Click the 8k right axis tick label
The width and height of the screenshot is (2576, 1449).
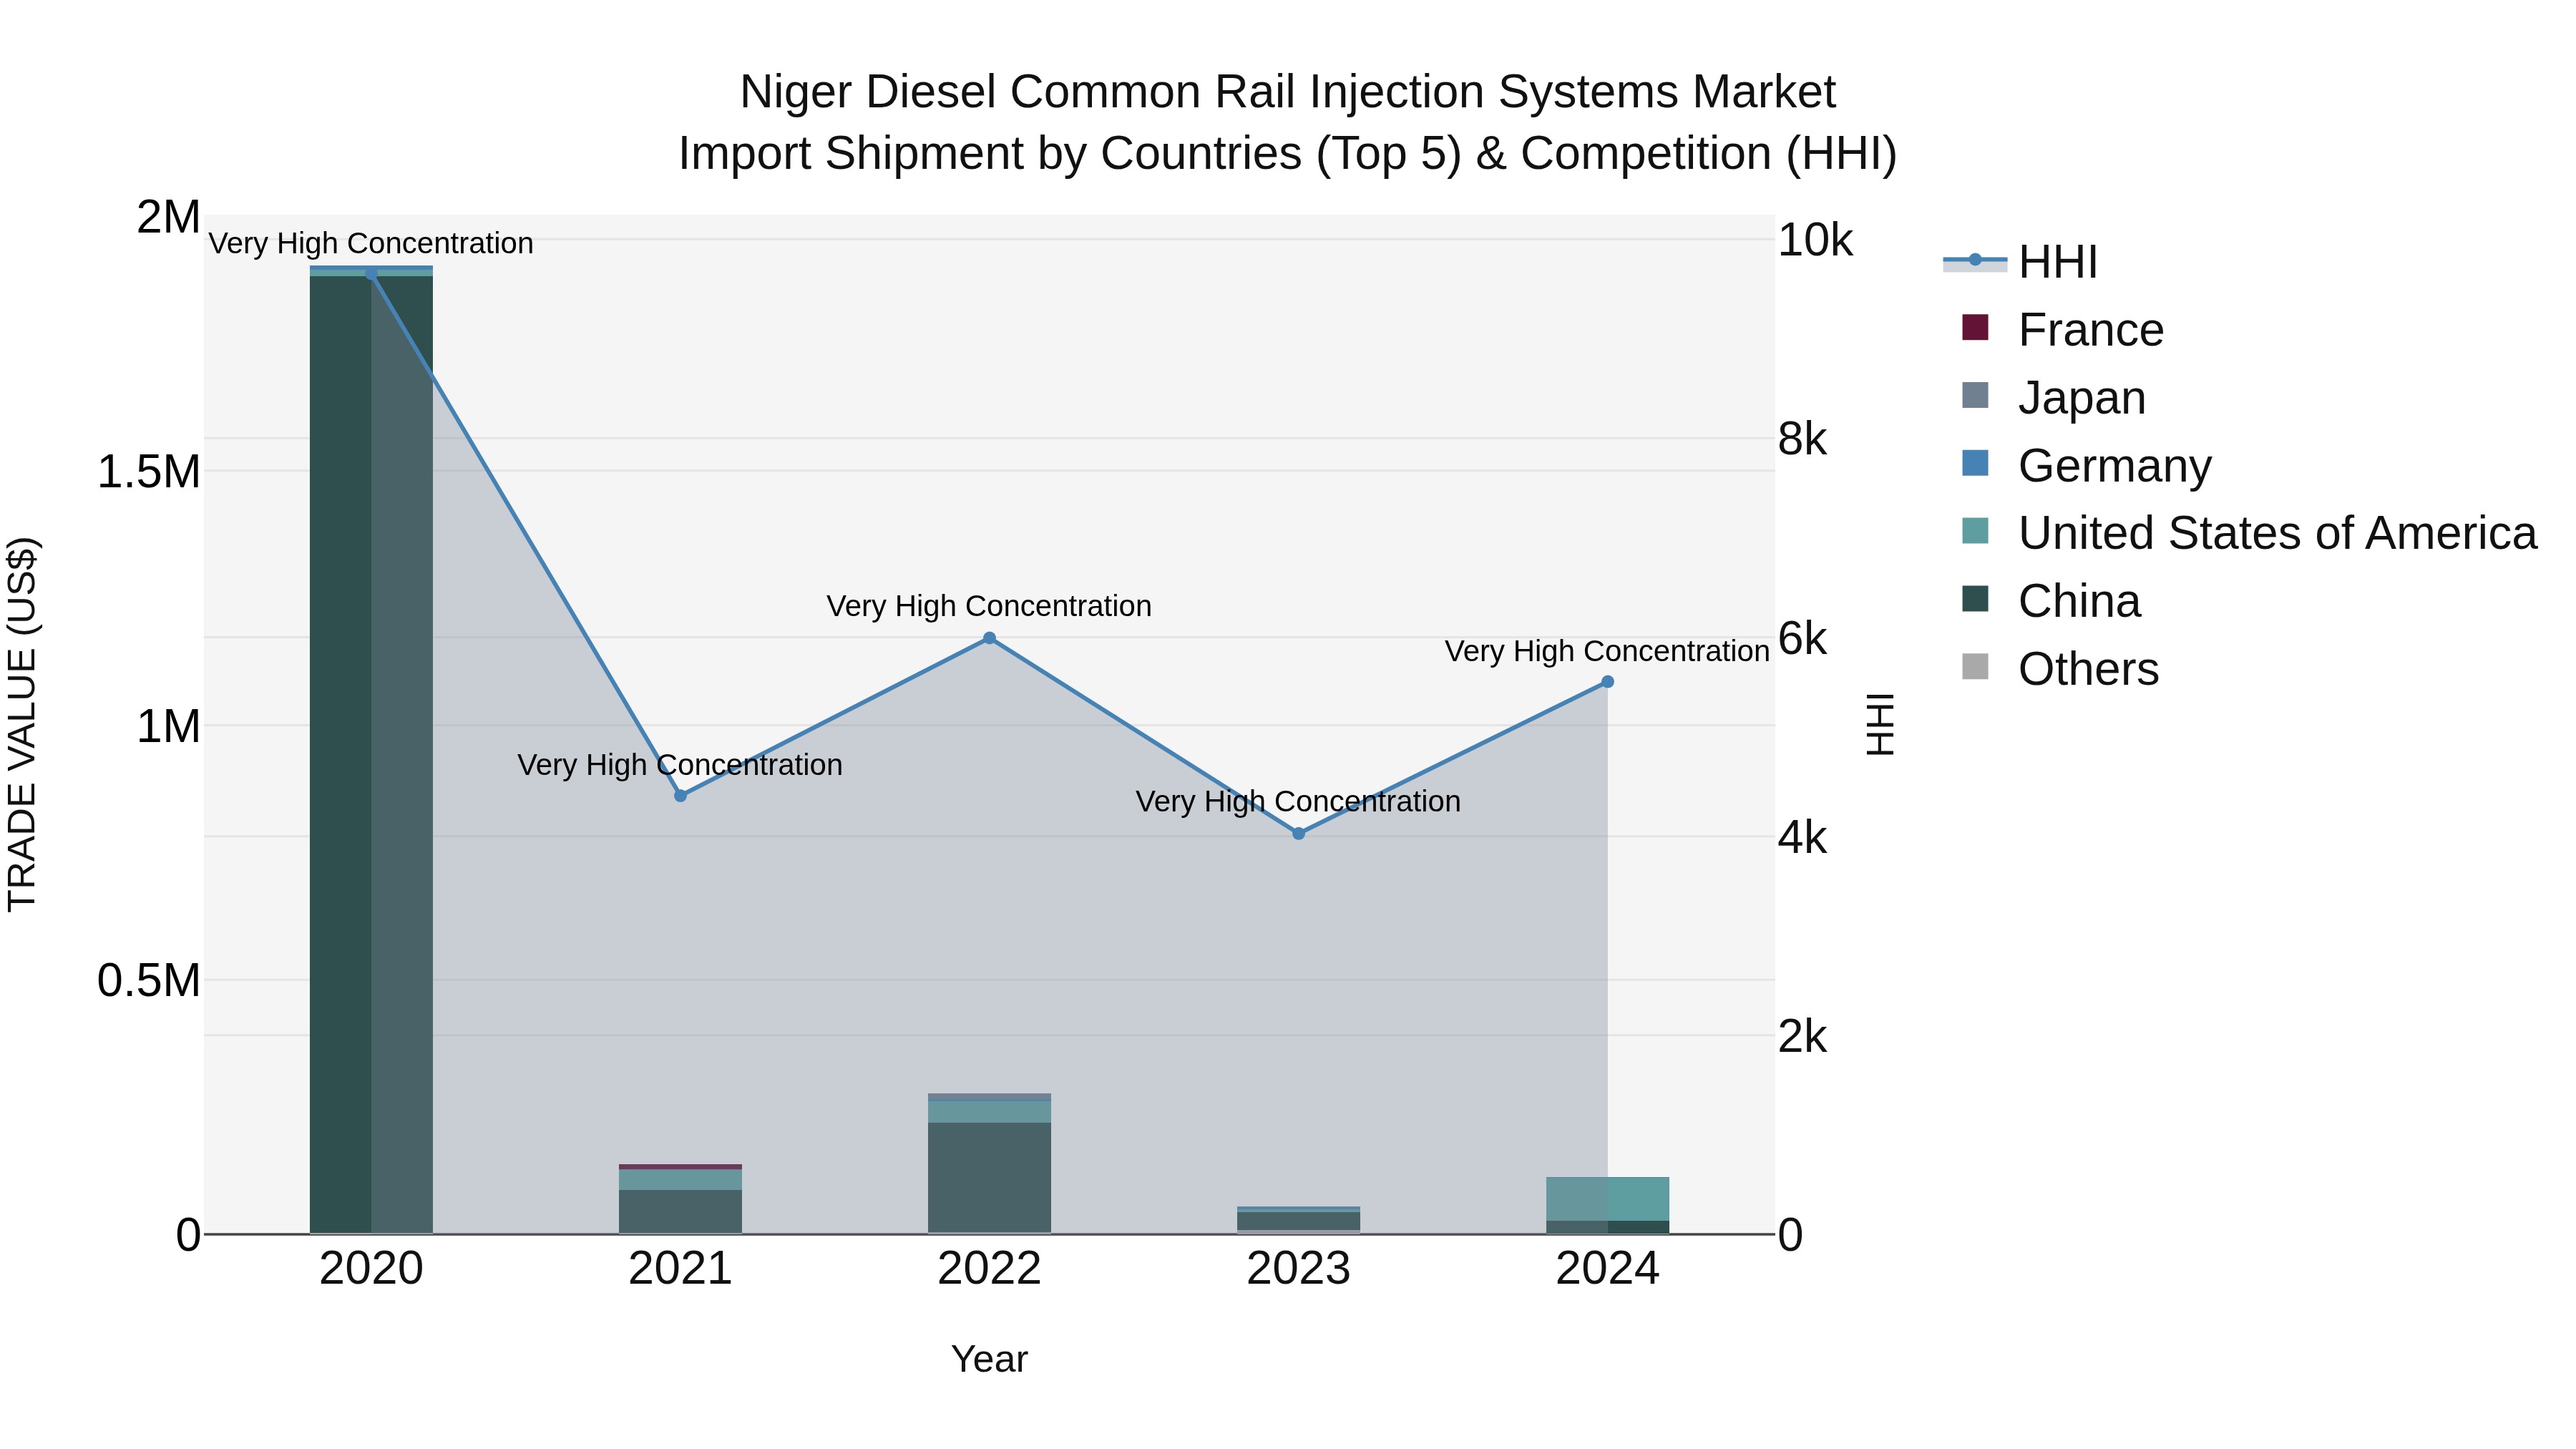1802,439
